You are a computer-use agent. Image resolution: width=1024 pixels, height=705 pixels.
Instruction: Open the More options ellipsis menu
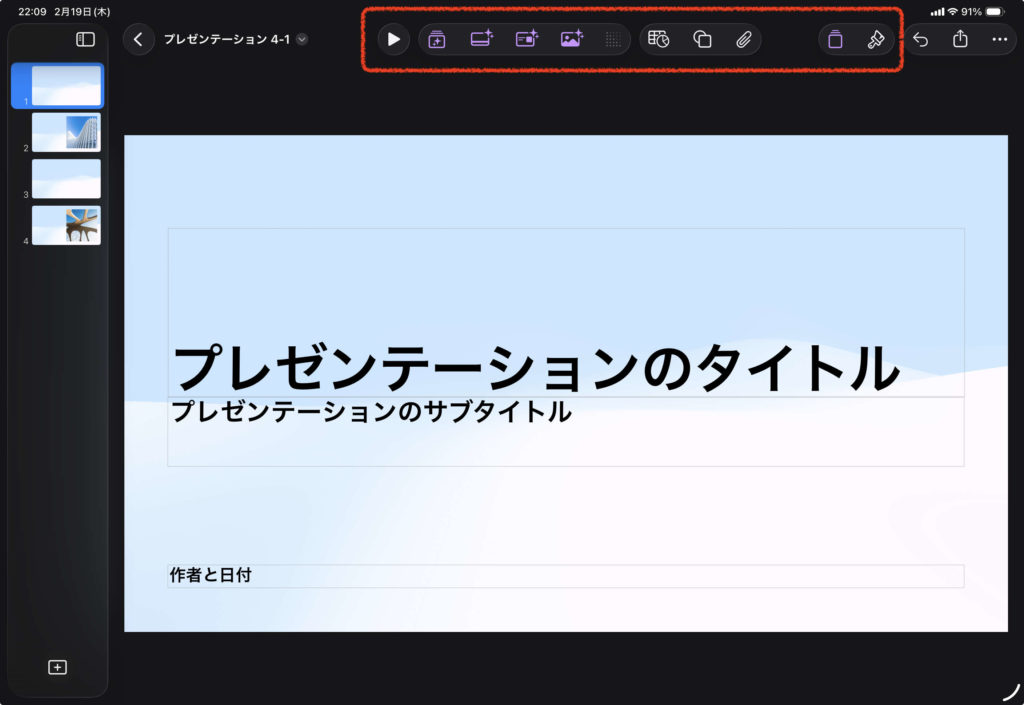click(x=1000, y=39)
